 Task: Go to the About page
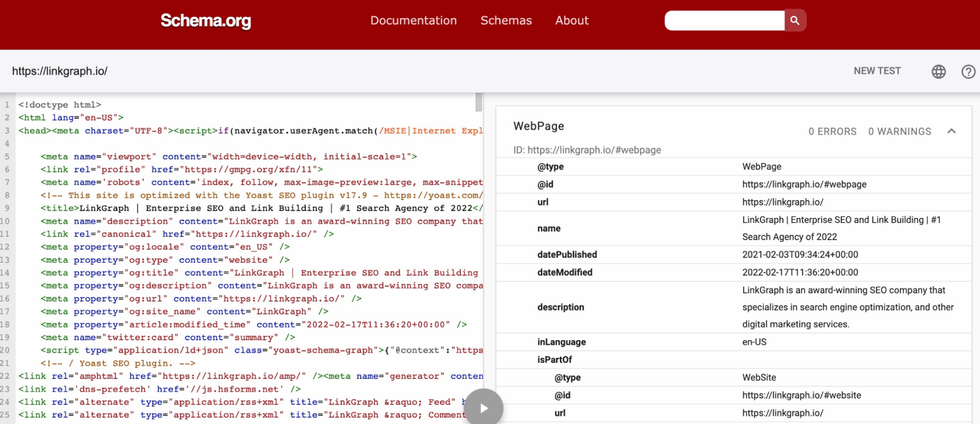[x=572, y=20]
